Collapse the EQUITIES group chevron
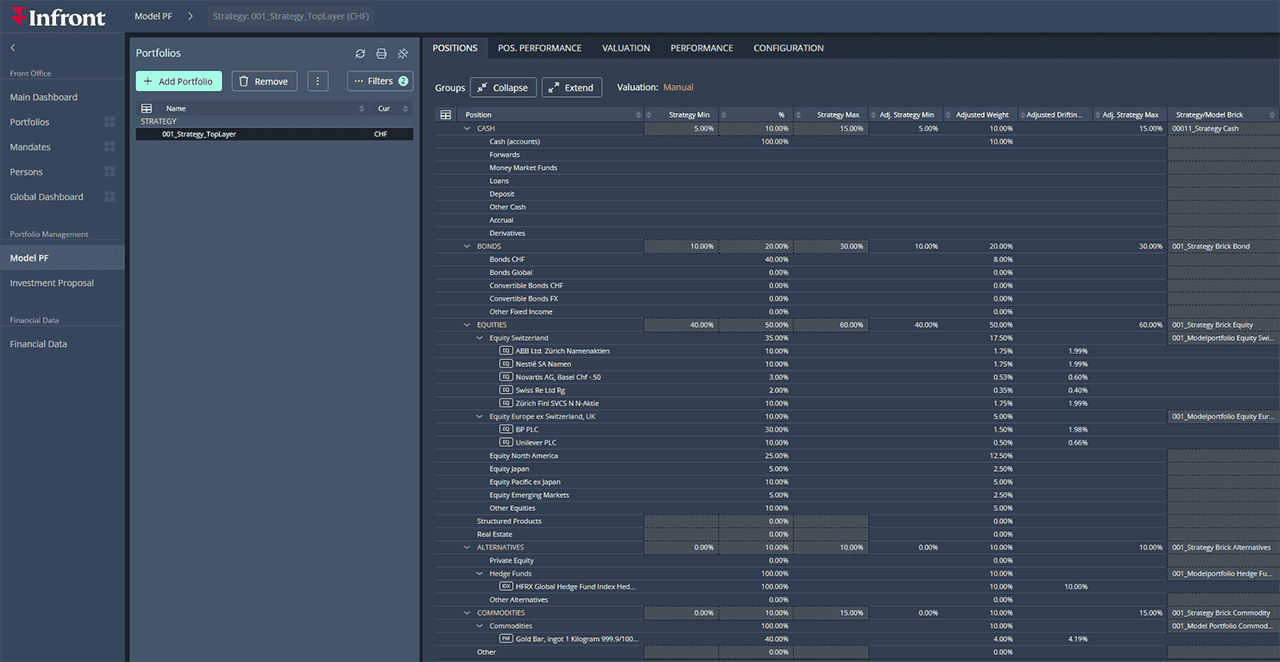 pyautogui.click(x=467, y=325)
